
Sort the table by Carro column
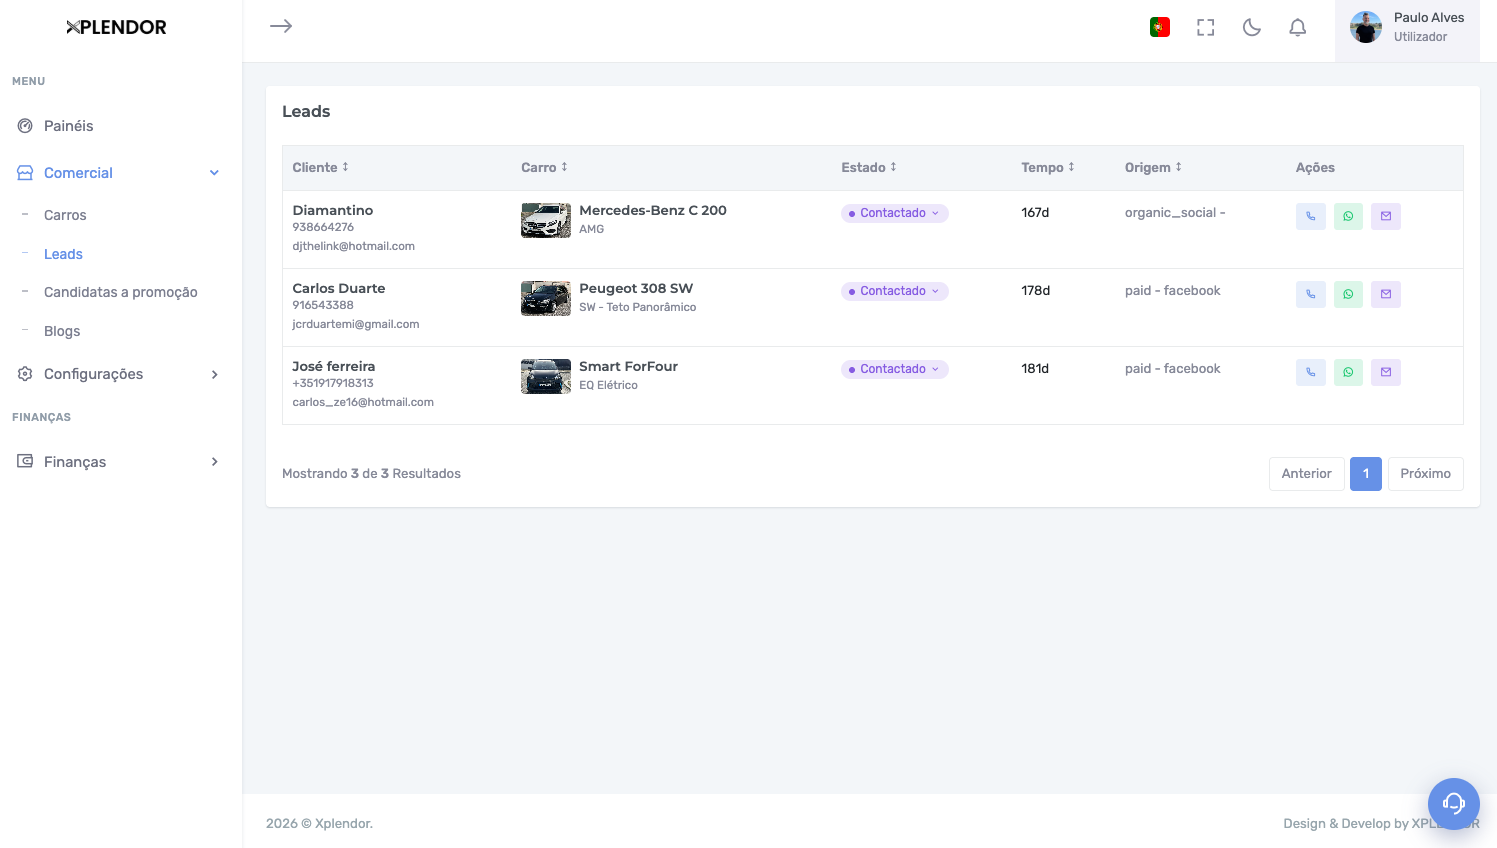(x=544, y=168)
